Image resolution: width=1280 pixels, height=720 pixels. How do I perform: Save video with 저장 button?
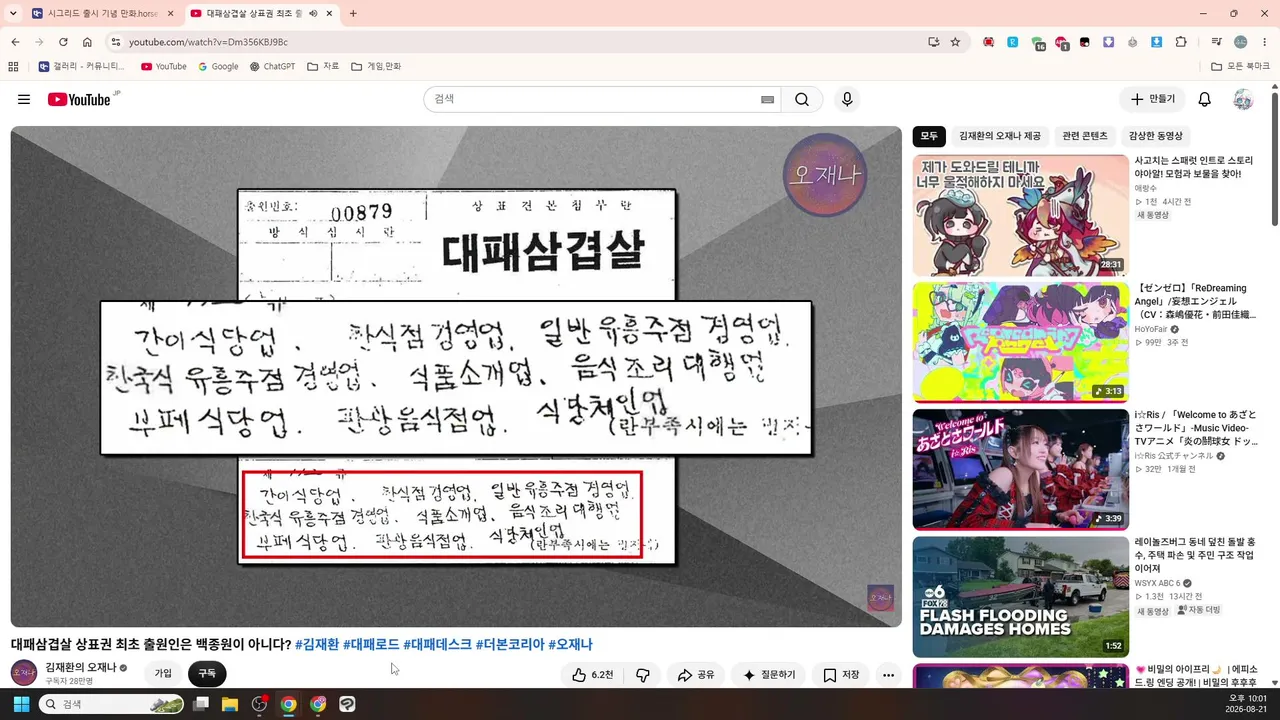(x=841, y=675)
